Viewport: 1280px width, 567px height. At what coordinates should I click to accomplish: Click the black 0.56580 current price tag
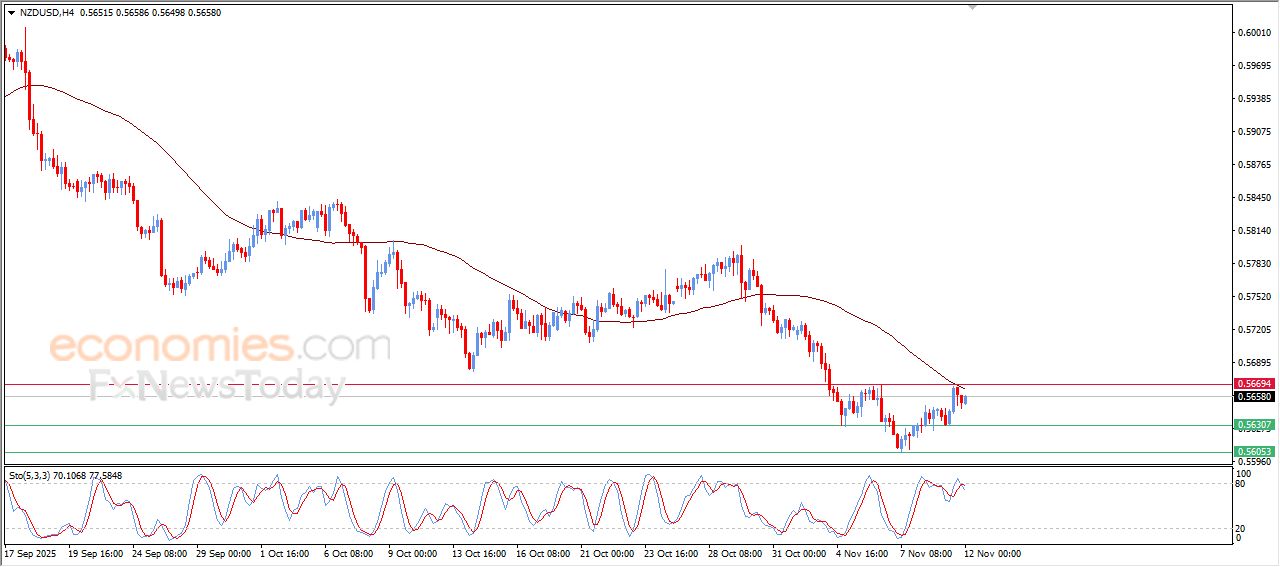(1253, 397)
